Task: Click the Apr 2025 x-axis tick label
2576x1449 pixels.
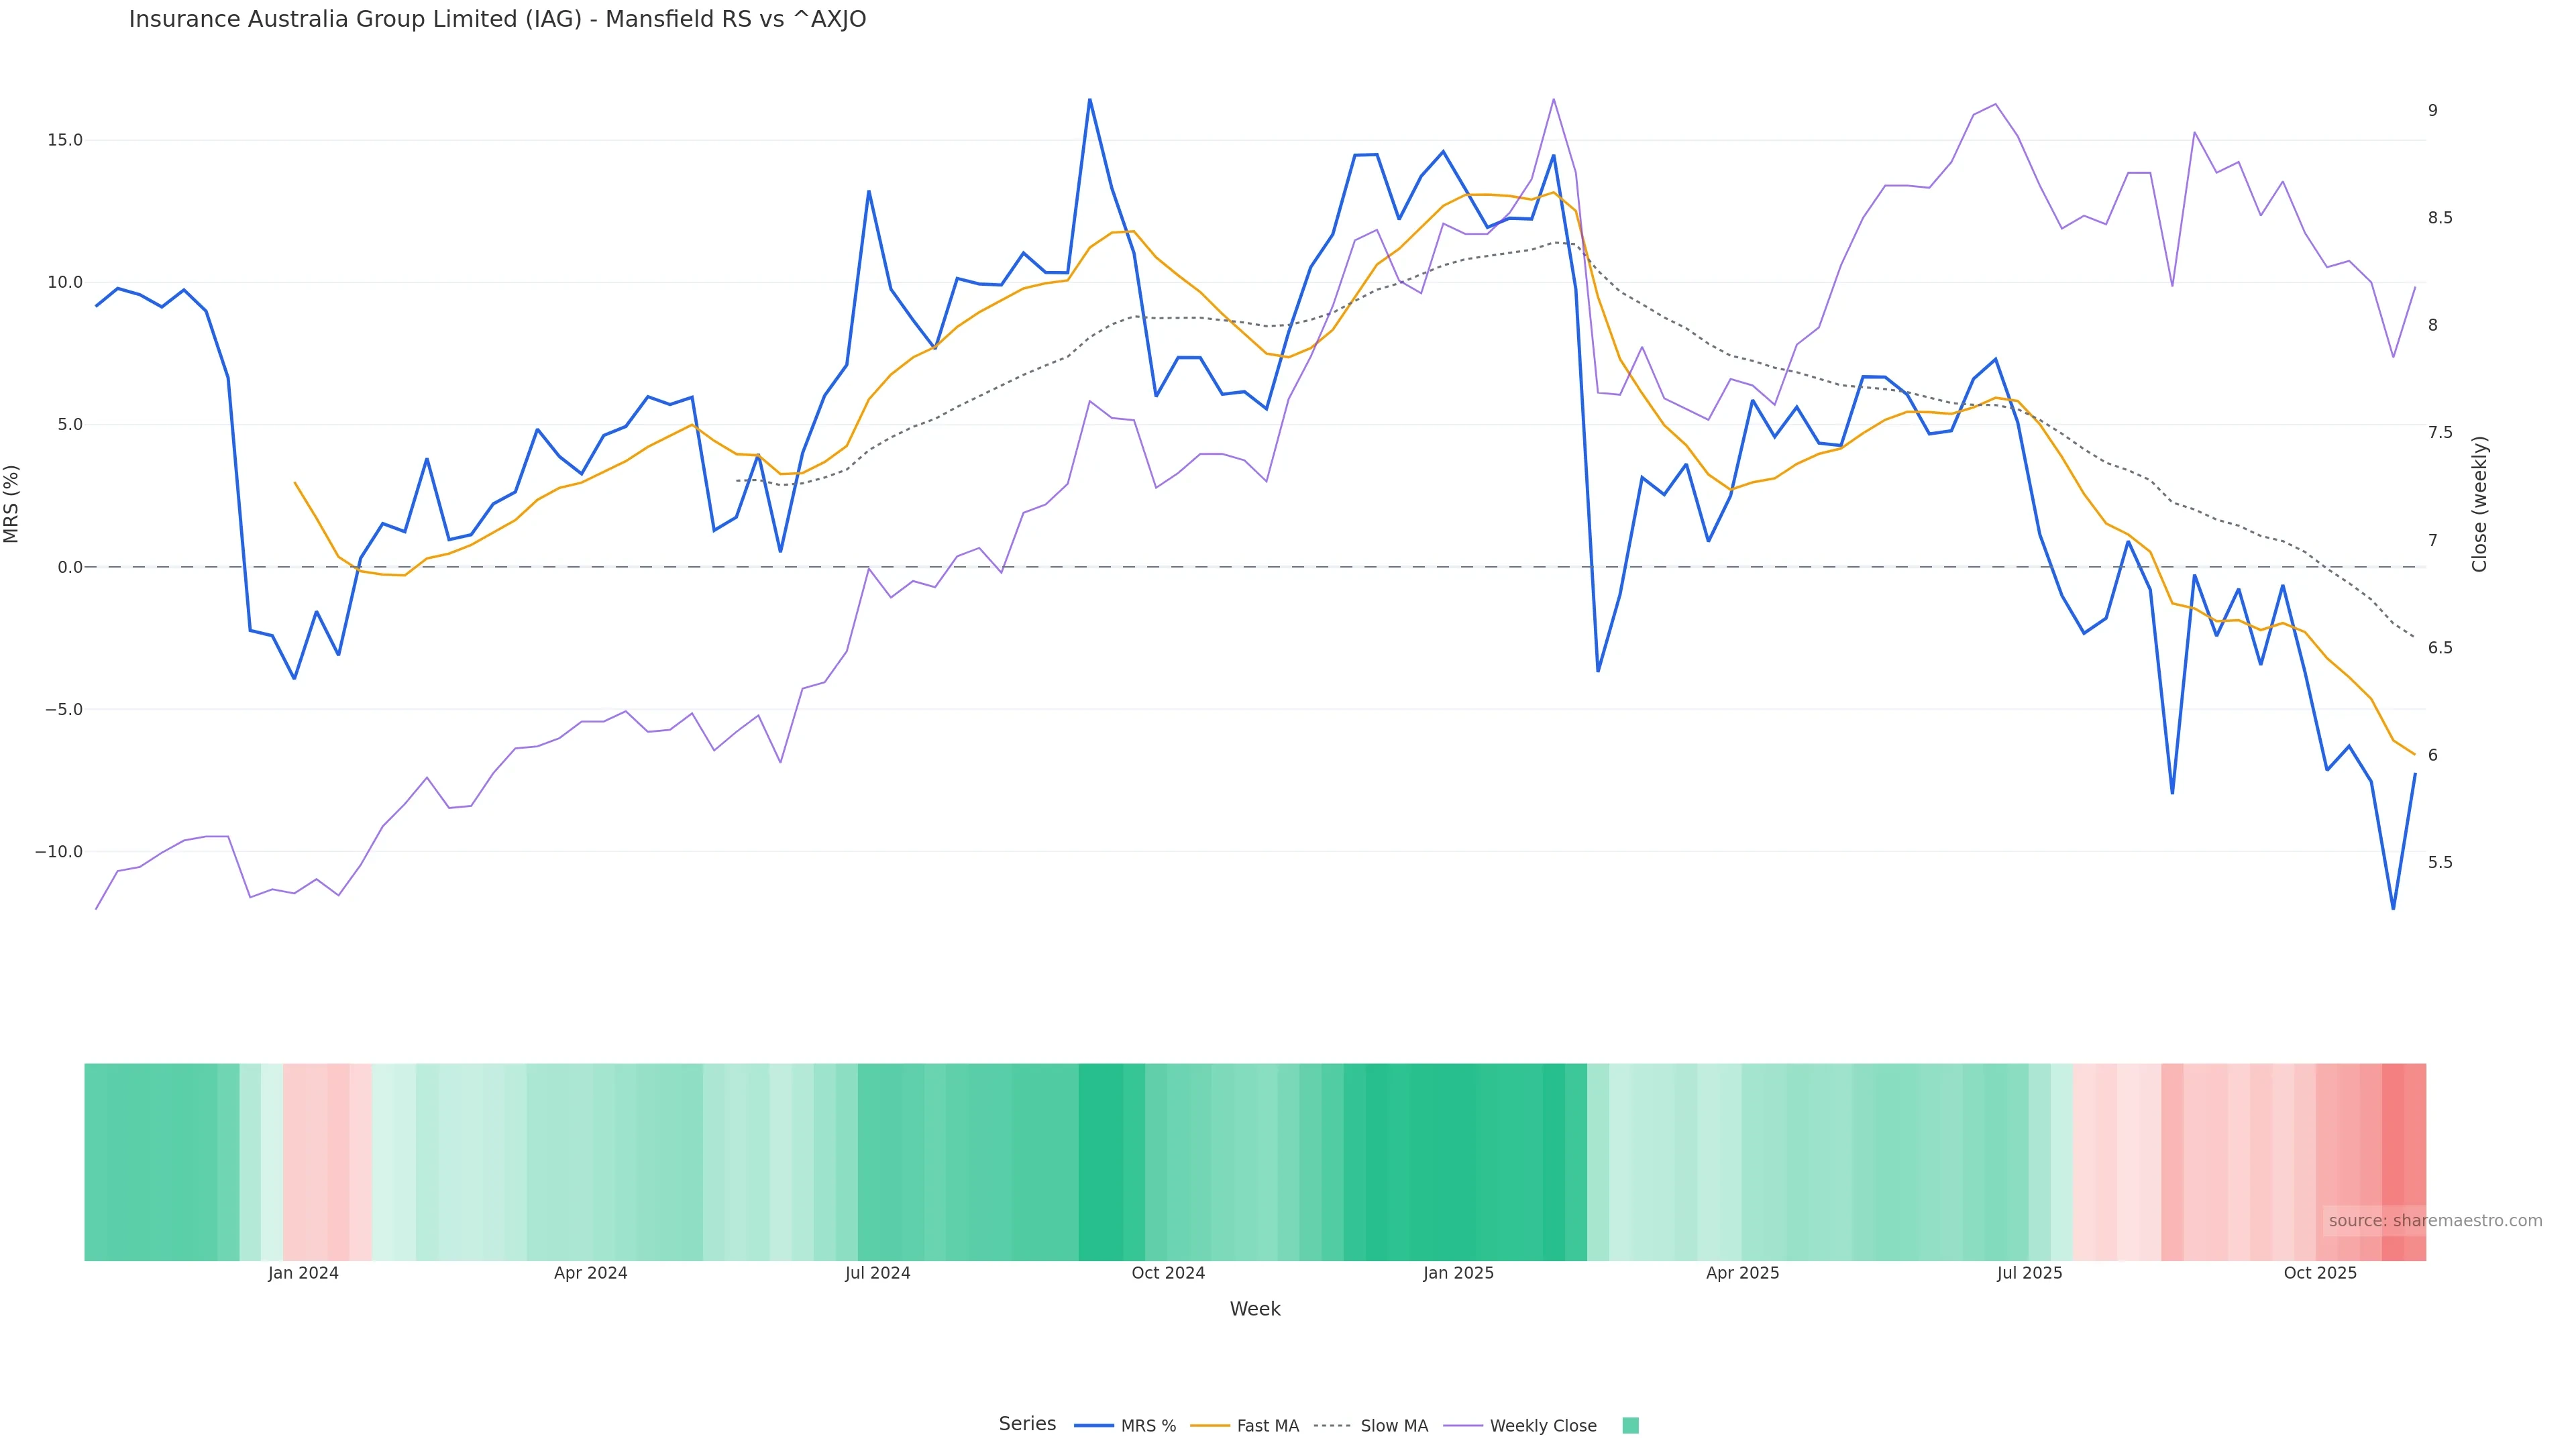Action: click(x=1742, y=1273)
